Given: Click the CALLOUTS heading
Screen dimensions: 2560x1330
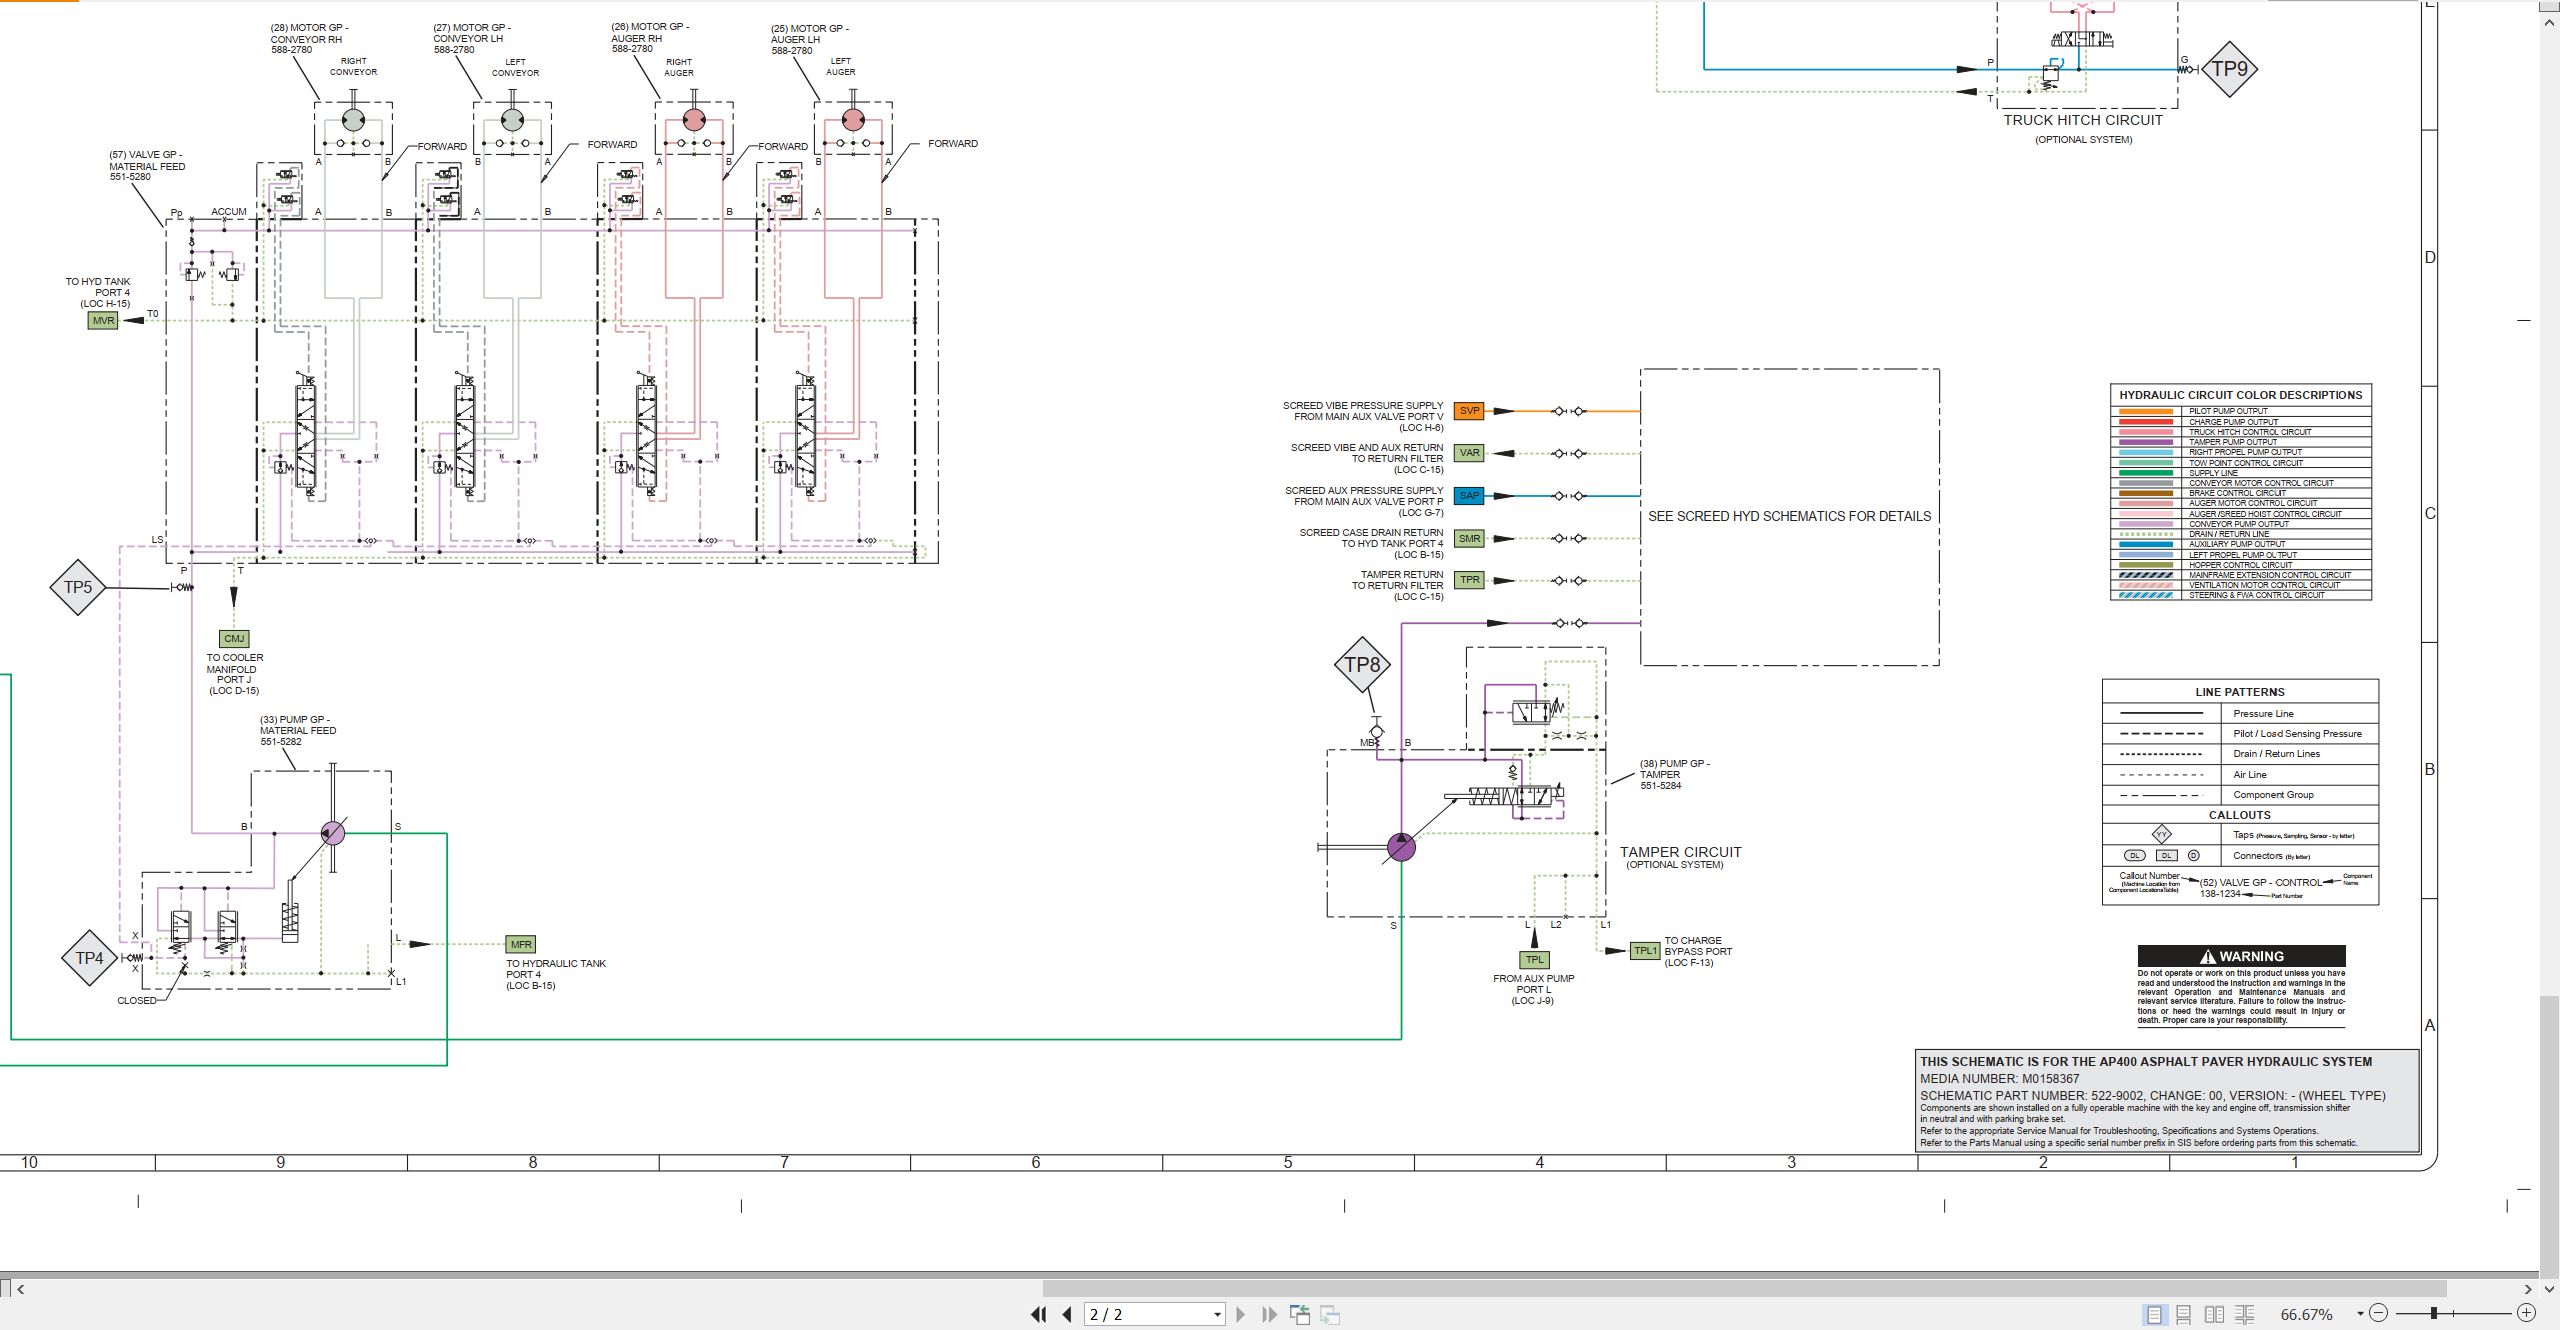Looking at the screenshot, I should point(2240,815).
